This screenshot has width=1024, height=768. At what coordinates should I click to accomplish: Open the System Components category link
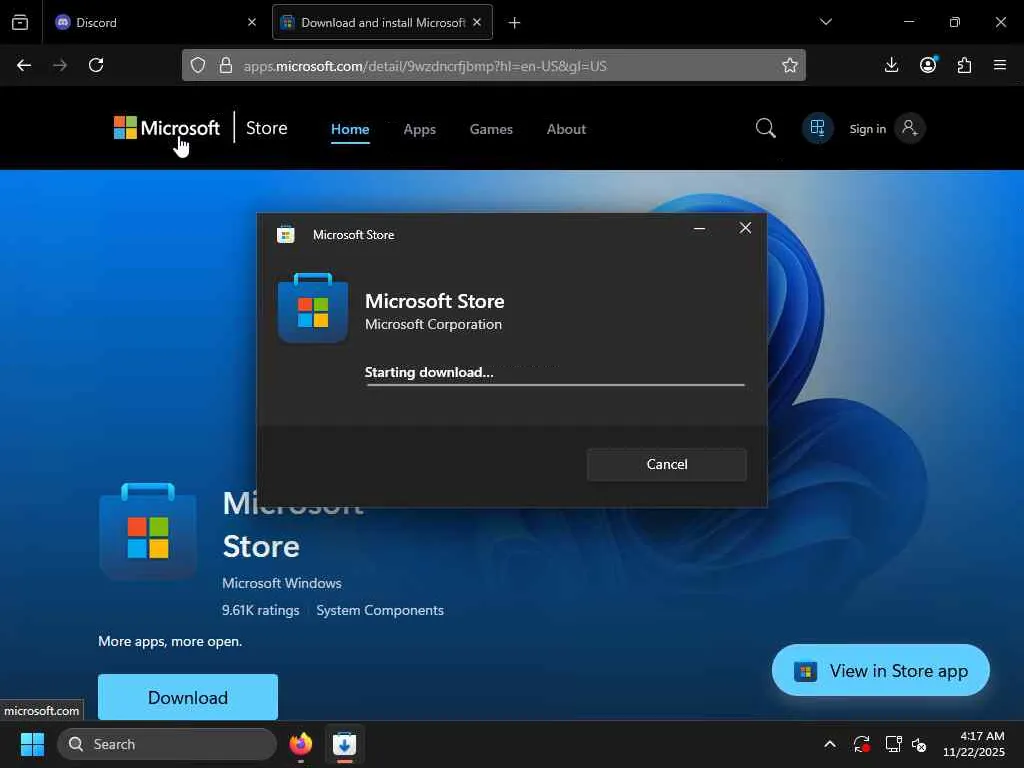point(380,610)
